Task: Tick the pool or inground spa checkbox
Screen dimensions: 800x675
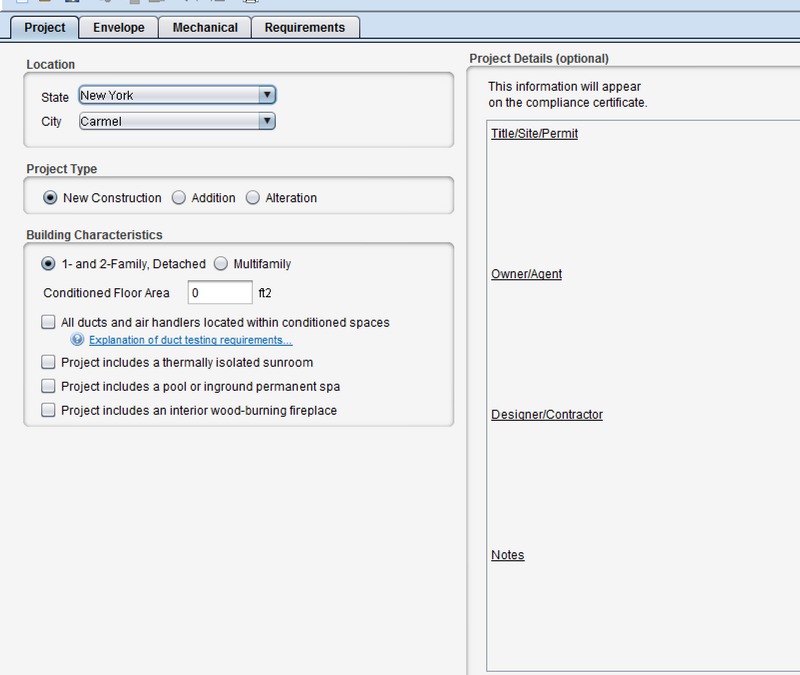Action: click(x=48, y=386)
